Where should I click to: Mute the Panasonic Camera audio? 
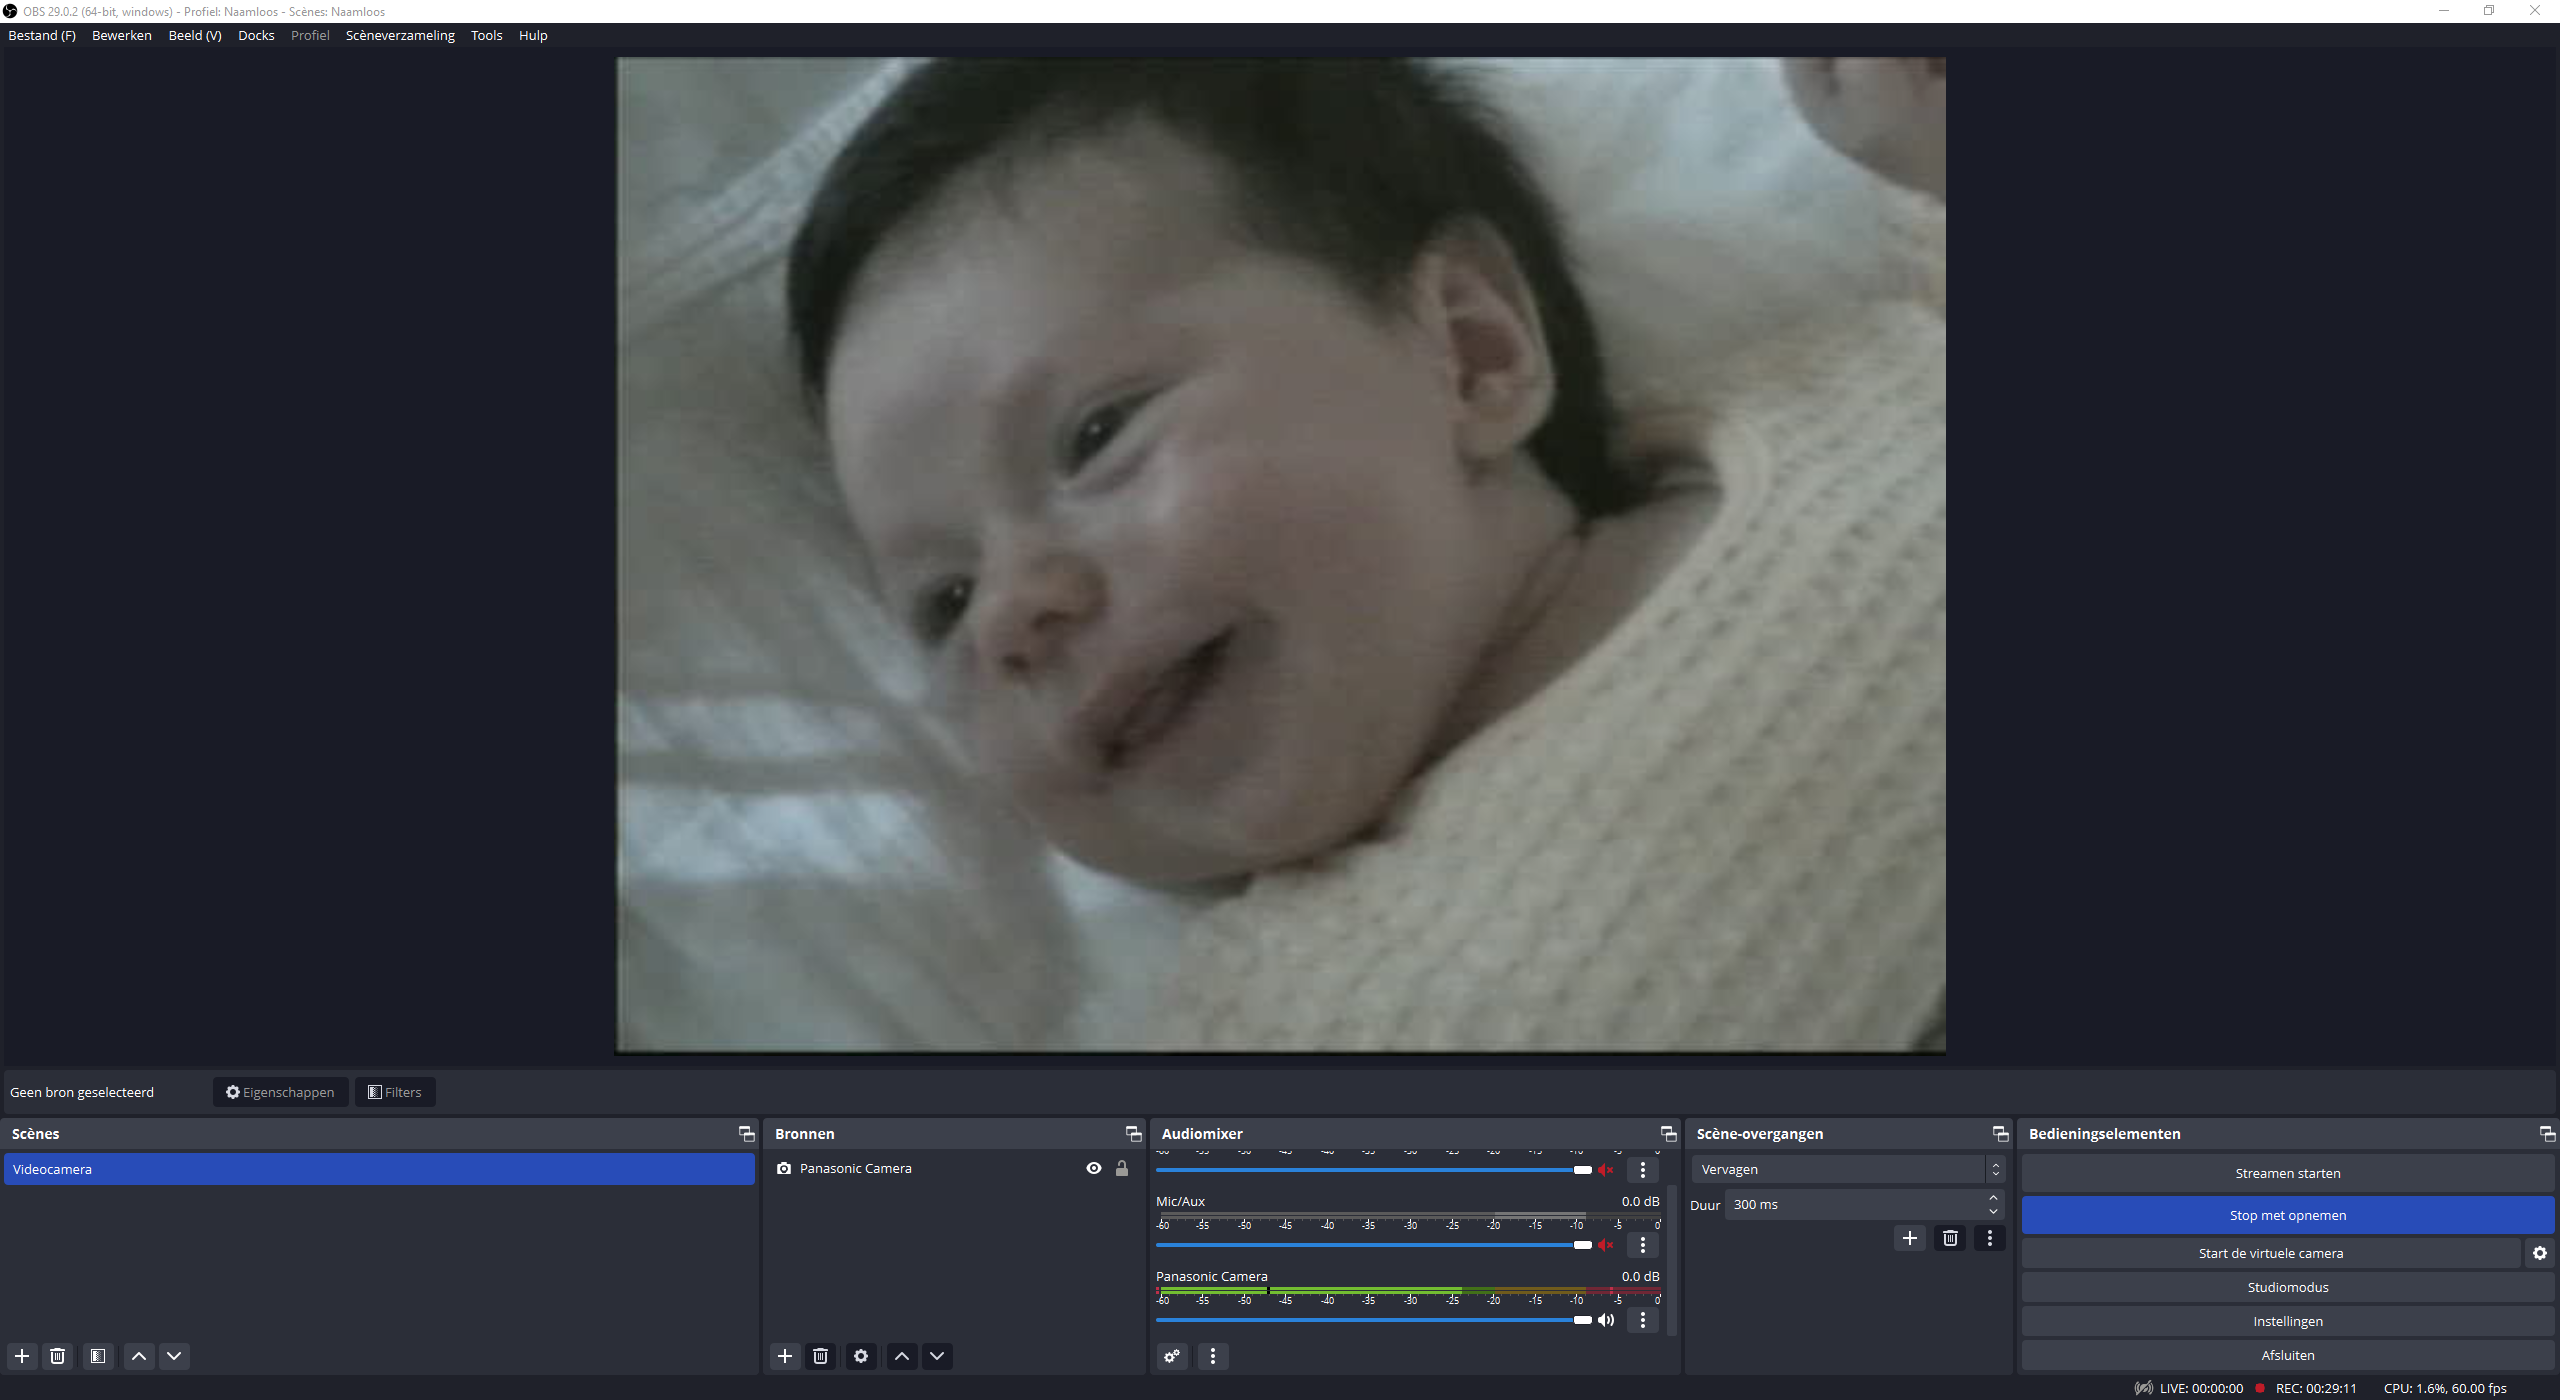1606,1320
